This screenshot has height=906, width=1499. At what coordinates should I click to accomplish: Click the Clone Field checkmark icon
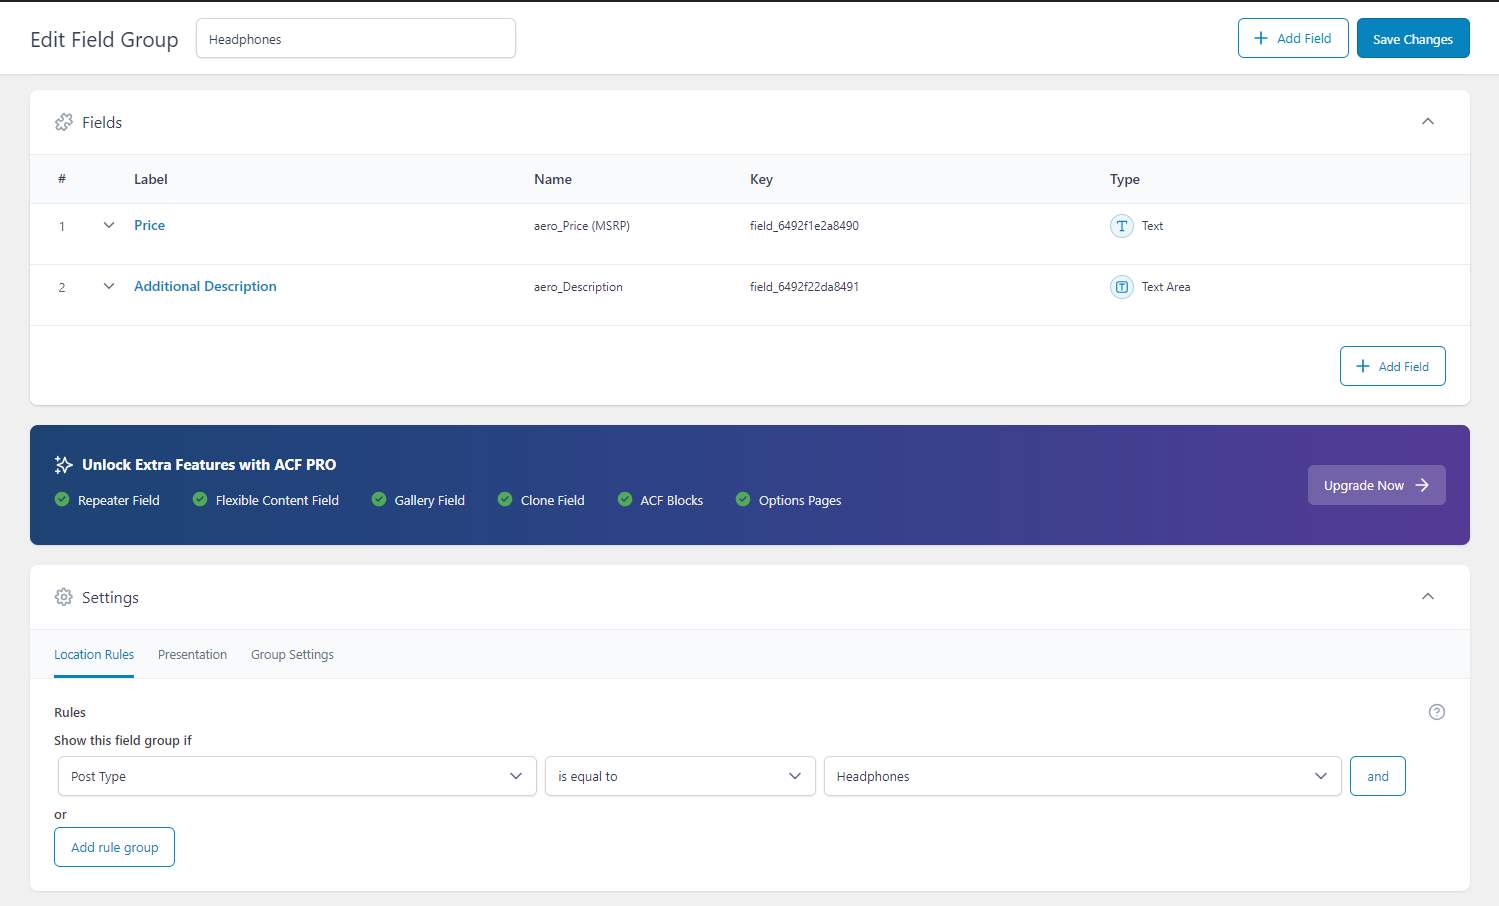tap(505, 499)
